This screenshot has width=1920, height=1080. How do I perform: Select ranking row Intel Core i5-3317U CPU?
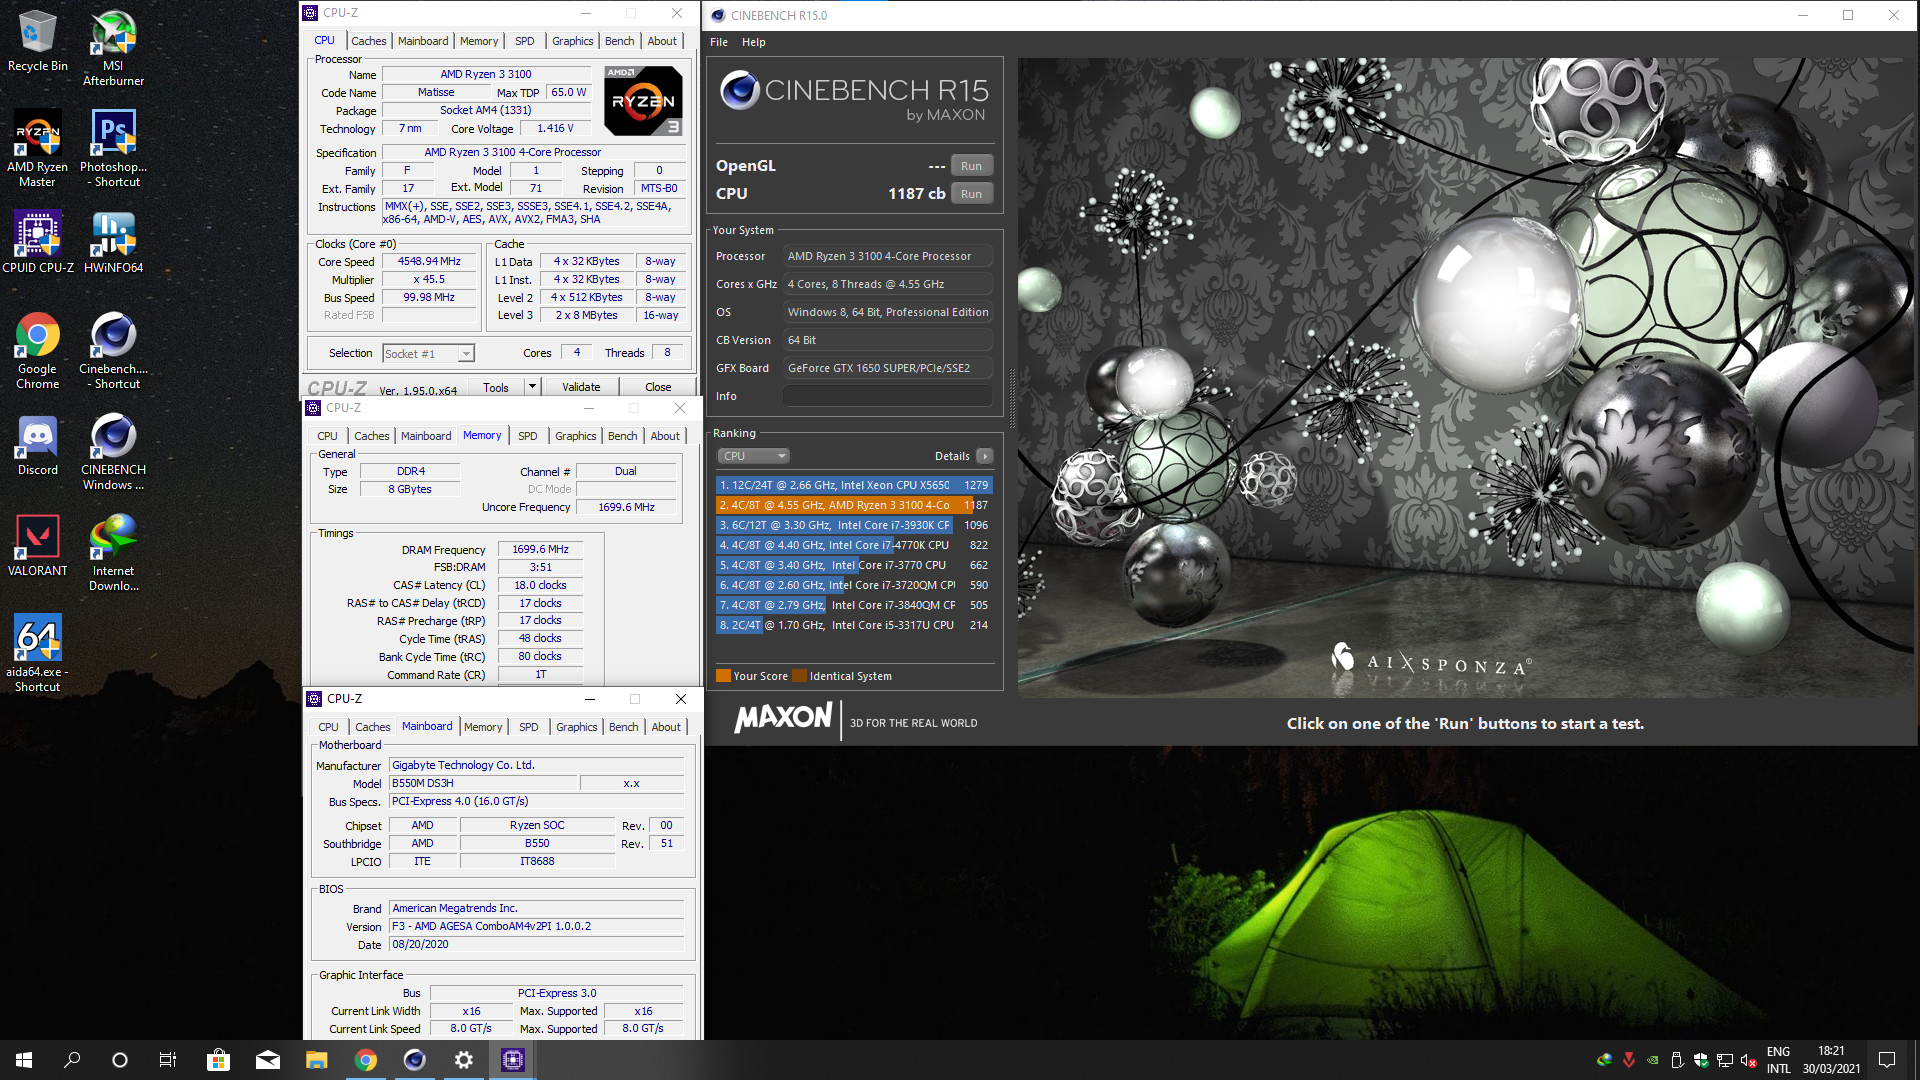pos(854,625)
